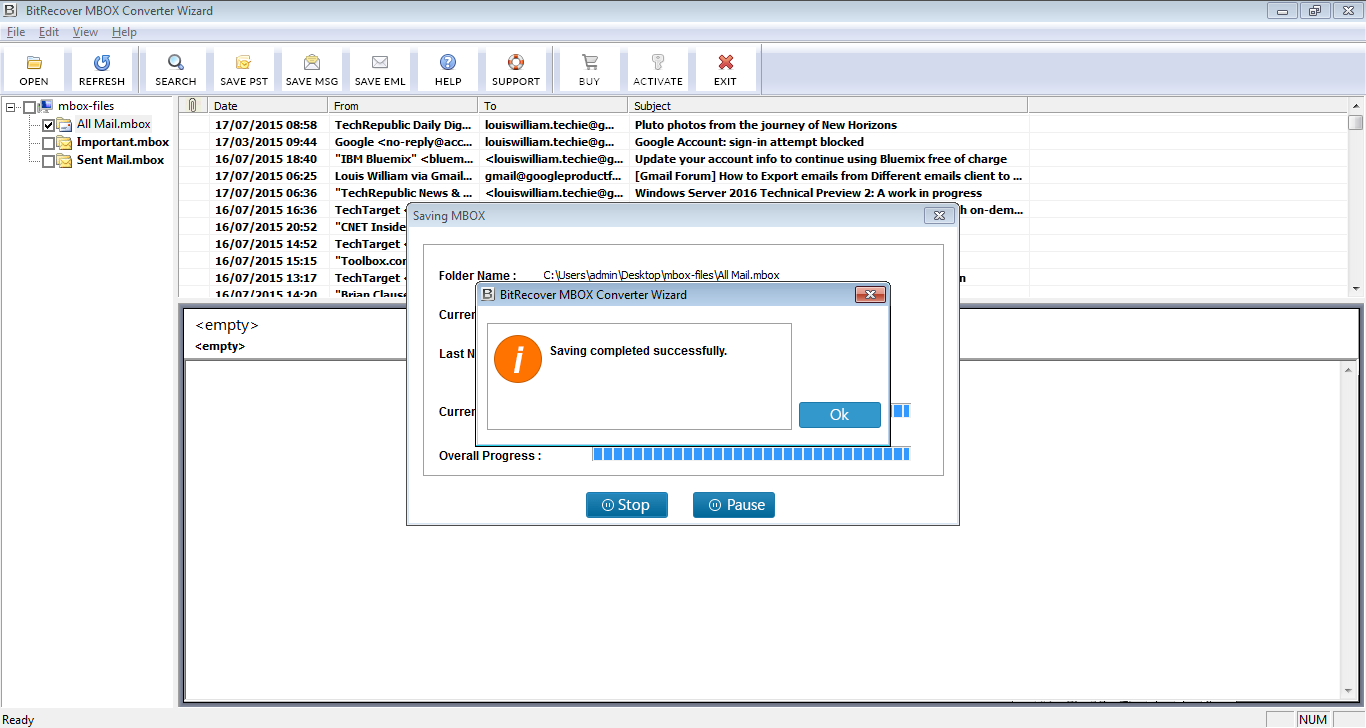Sort by the Date column header
1366x728 pixels.
pyautogui.click(x=268, y=105)
